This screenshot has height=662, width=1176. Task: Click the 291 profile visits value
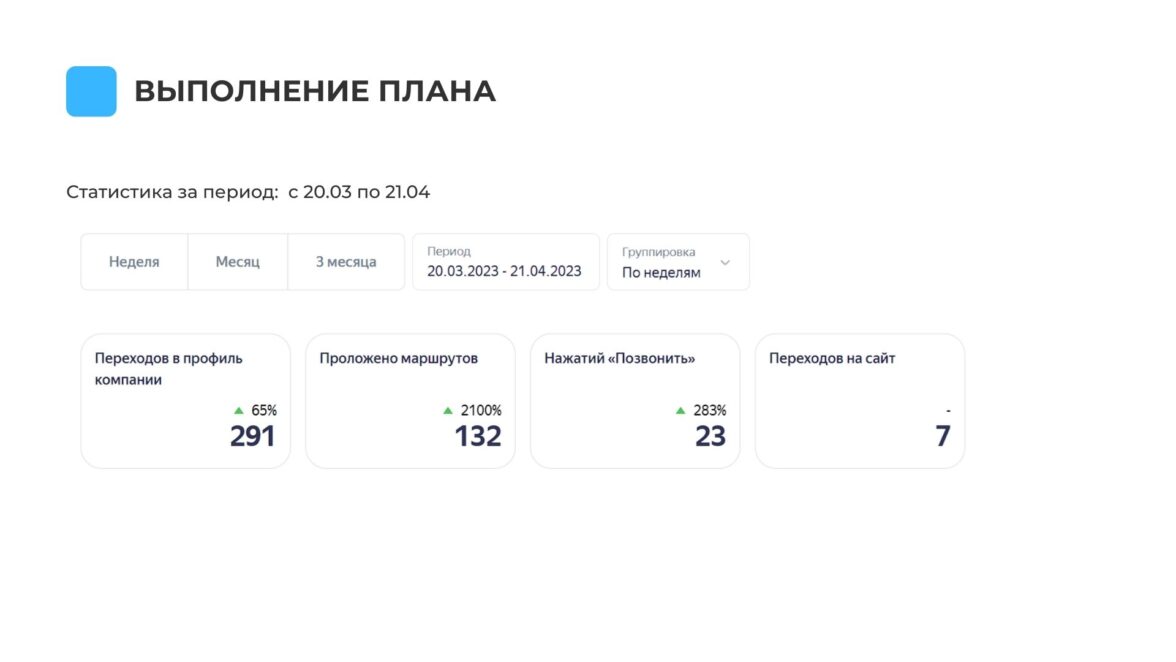(x=252, y=436)
